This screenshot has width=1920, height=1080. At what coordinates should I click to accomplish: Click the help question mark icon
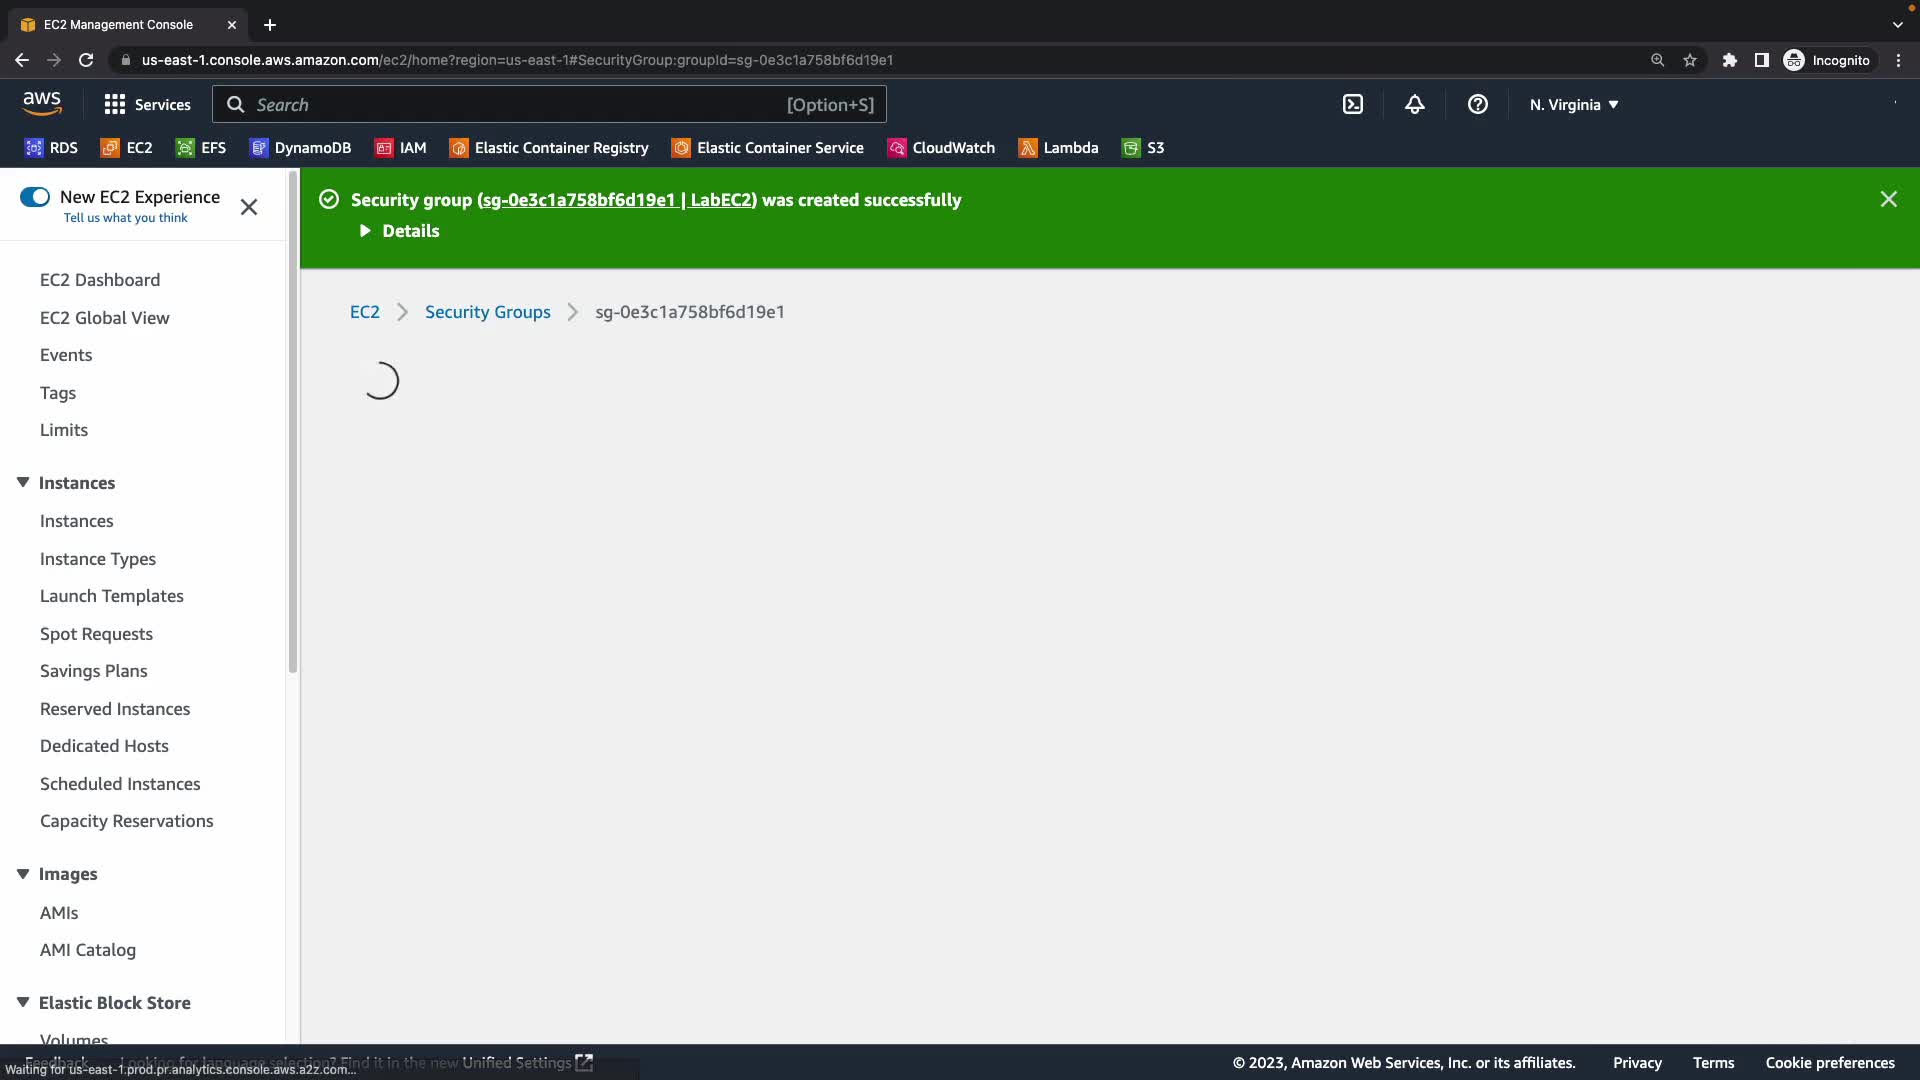click(x=1477, y=104)
